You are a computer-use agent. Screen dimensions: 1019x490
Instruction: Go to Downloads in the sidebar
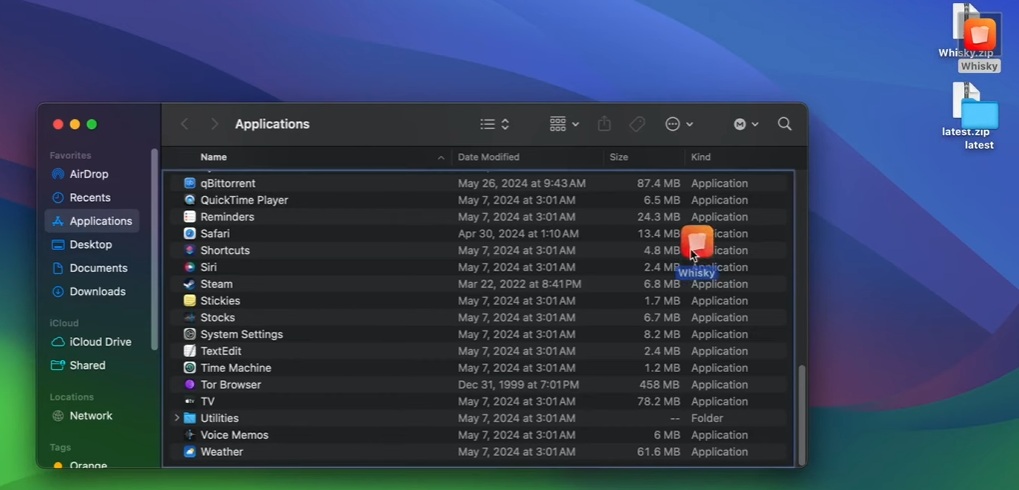(x=97, y=292)
